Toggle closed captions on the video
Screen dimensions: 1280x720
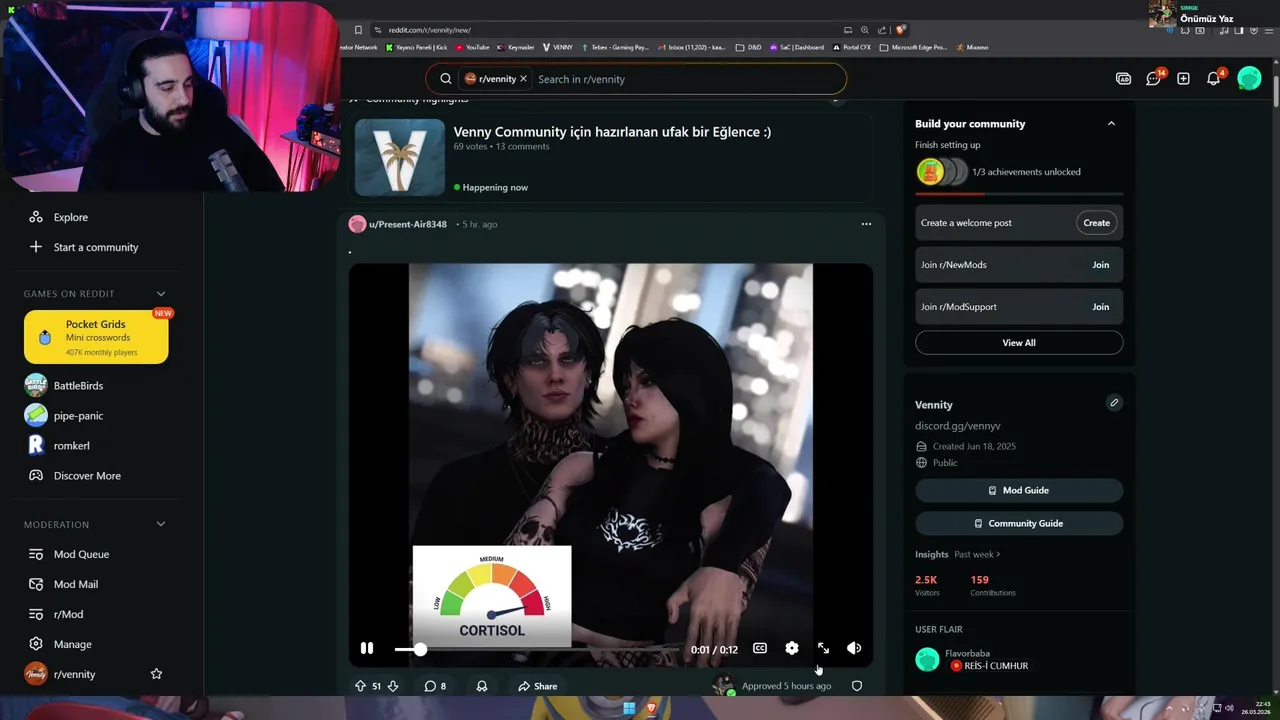(x=760, y=648)
